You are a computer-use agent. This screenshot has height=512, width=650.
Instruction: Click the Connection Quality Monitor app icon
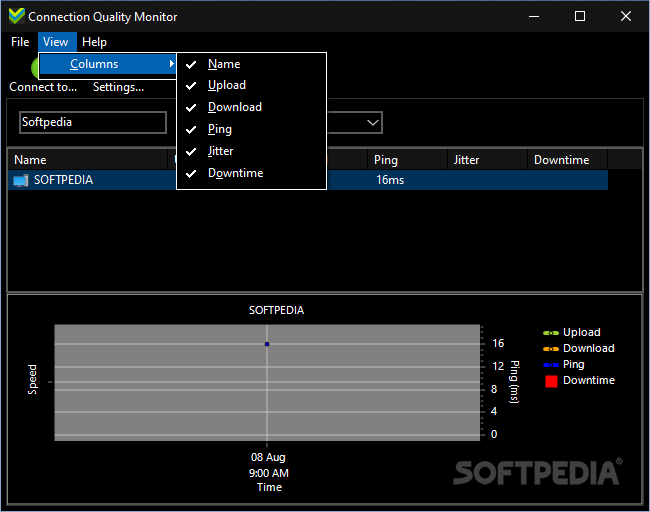tap(17, 16)
